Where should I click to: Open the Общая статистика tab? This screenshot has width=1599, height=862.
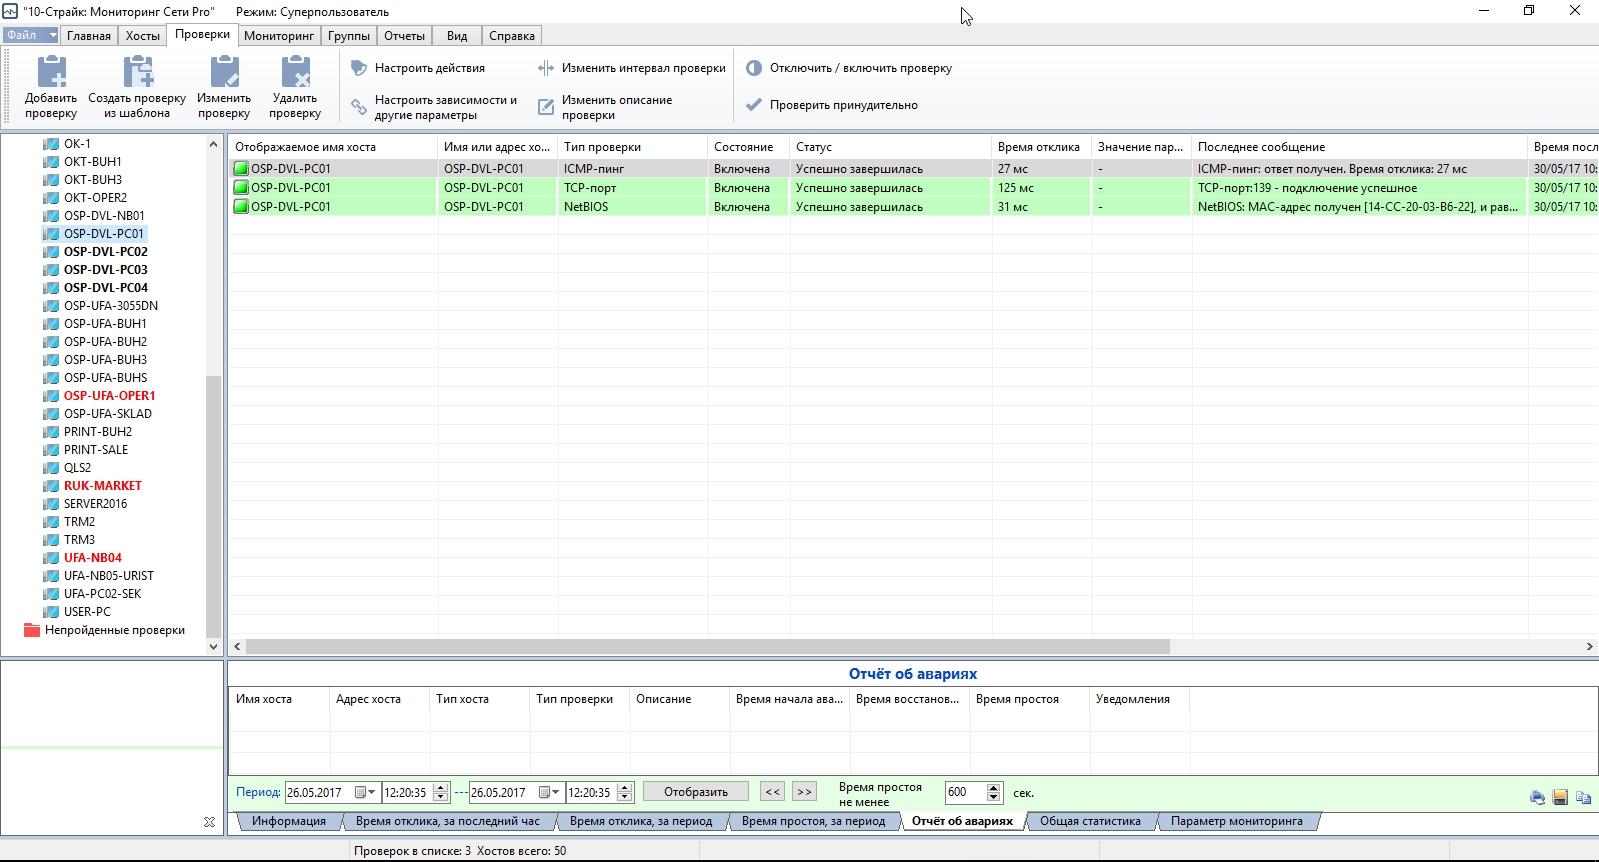click(1090, 821)
